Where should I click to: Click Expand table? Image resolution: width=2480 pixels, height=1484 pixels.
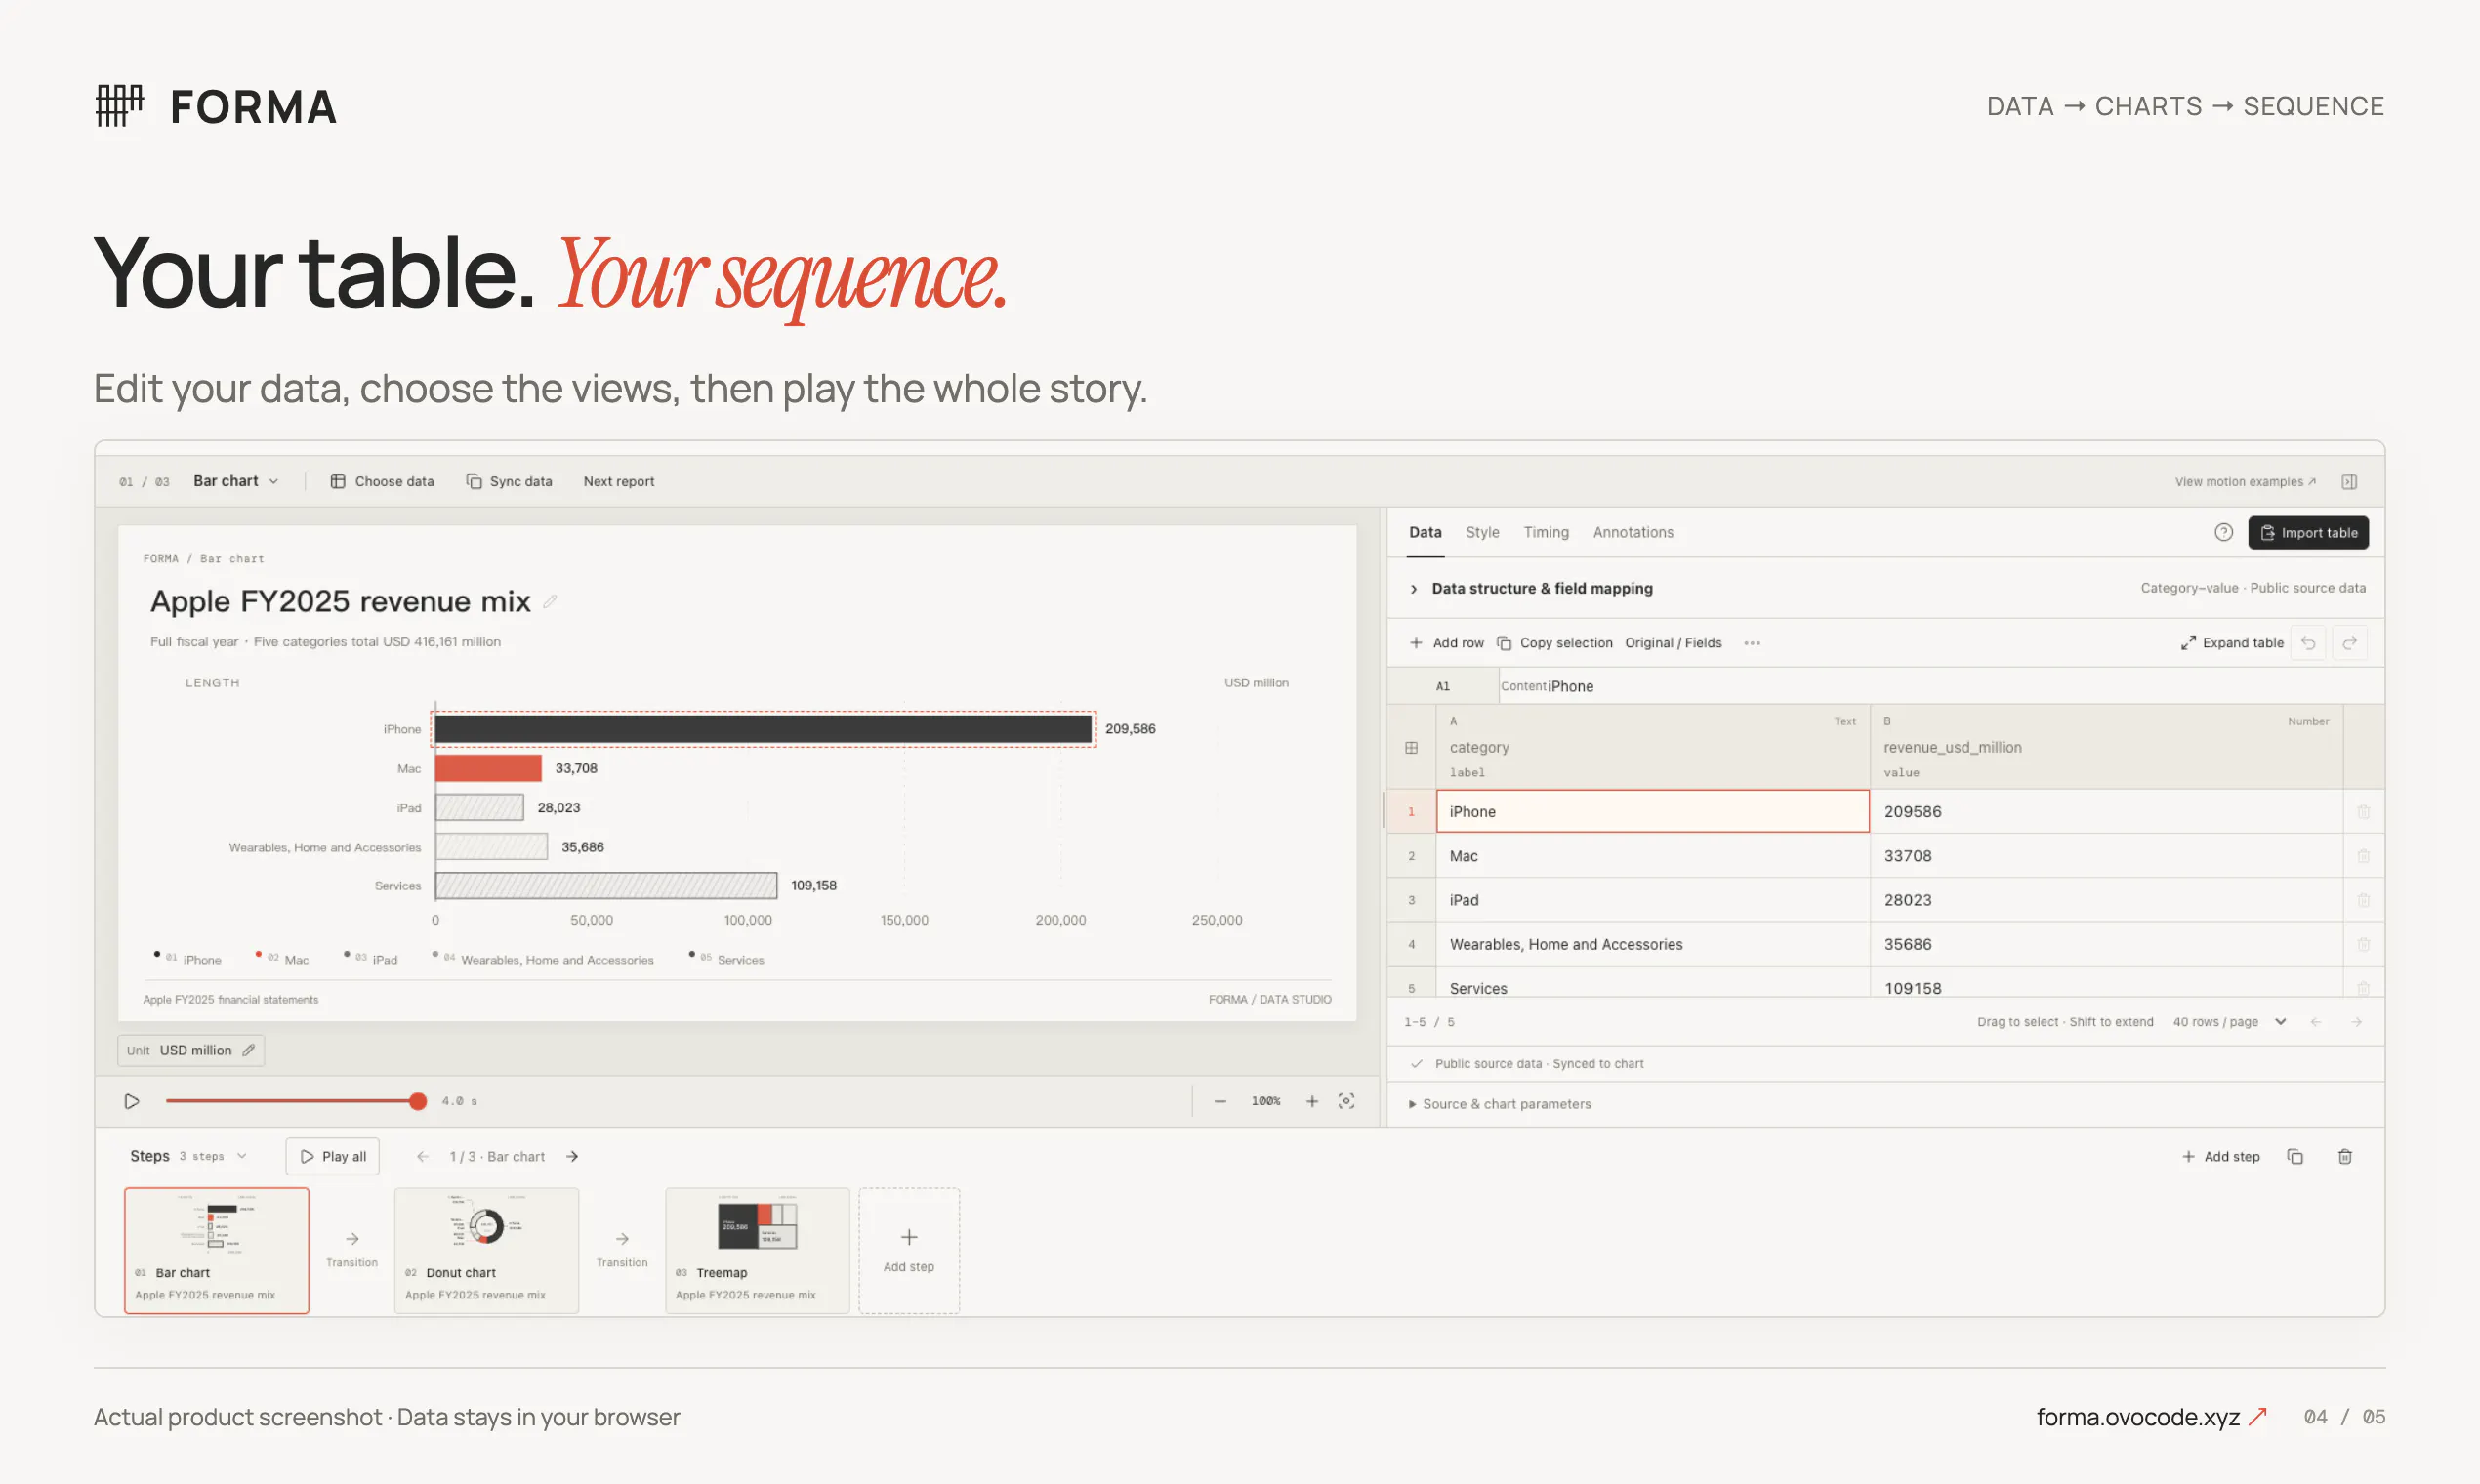(x=2232, y=643)
